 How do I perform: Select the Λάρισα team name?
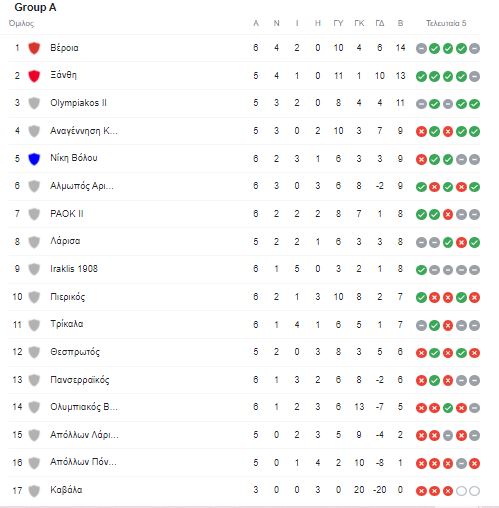[x=65, y=241]
